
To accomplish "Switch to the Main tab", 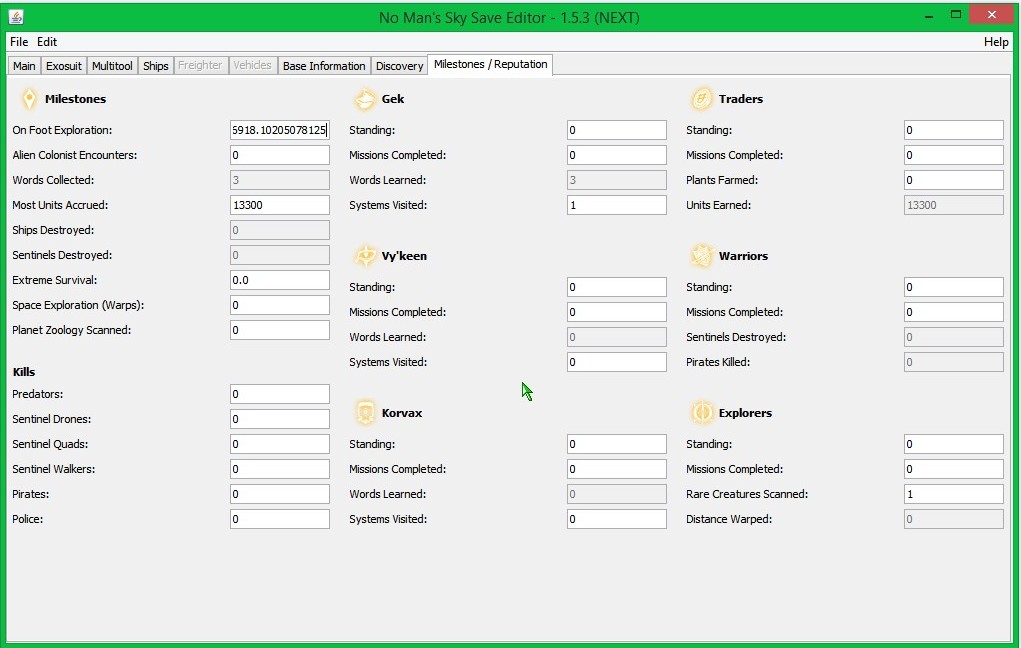I will click(24, 66).
